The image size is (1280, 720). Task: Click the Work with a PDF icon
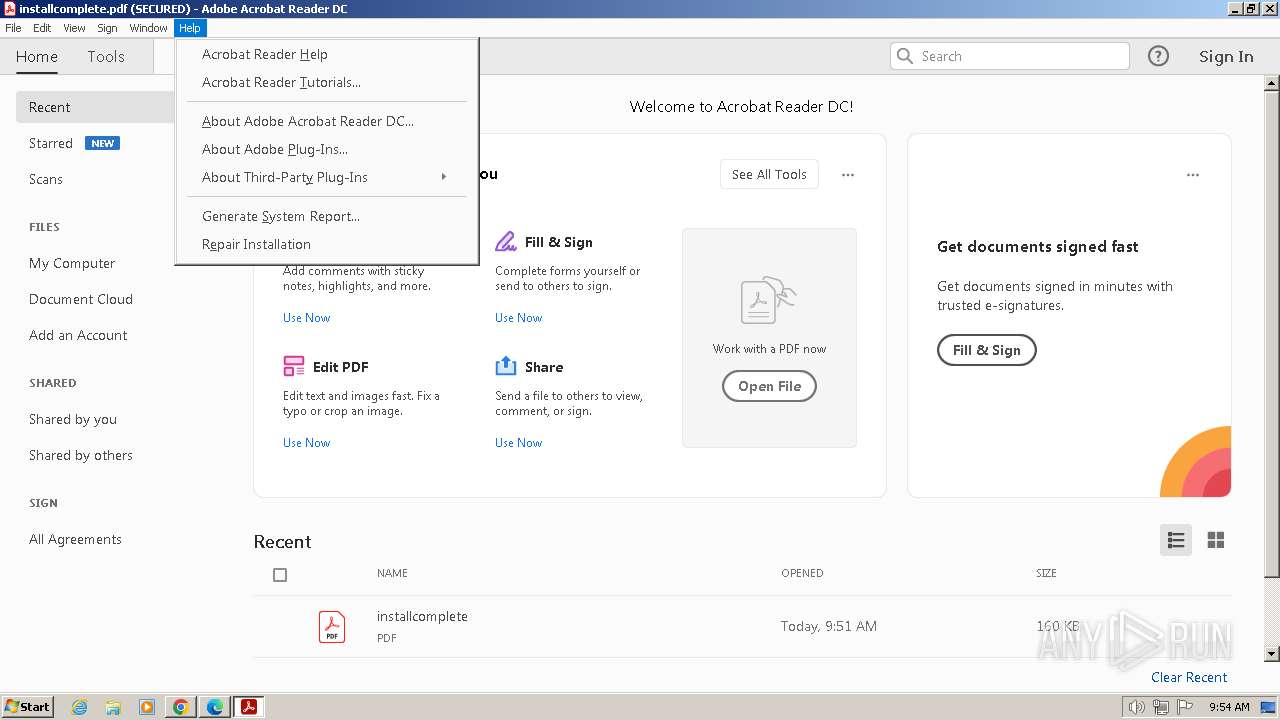(x=769, y=300)
